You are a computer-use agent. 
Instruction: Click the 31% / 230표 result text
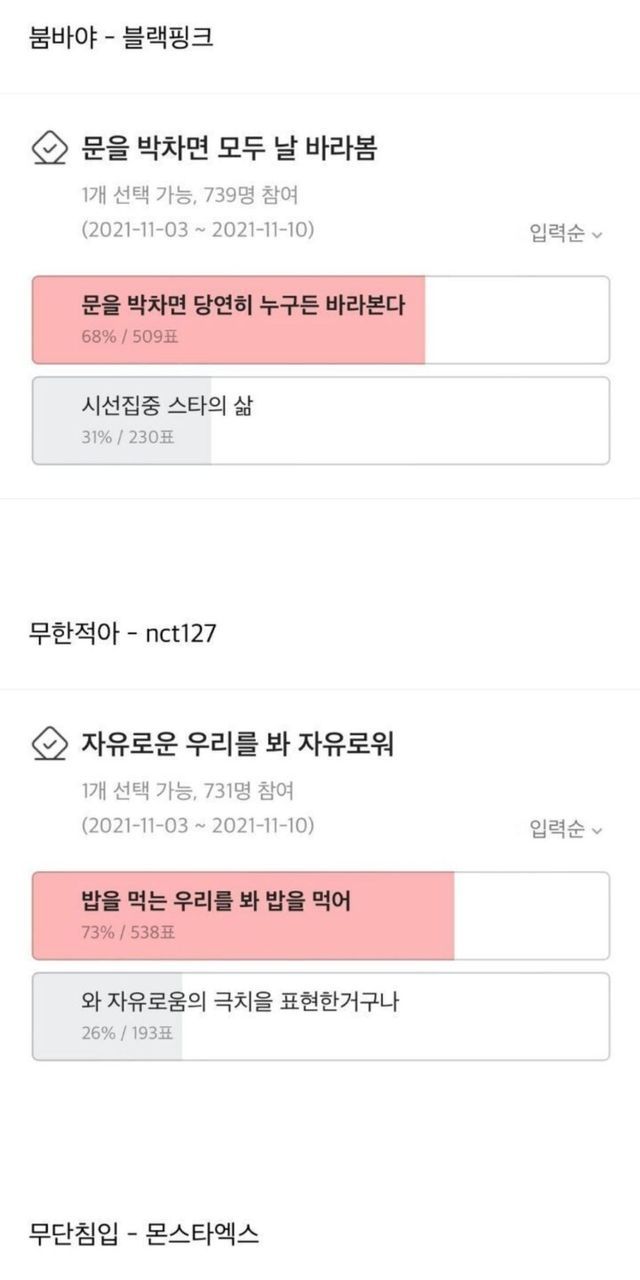tap(127, 437)
